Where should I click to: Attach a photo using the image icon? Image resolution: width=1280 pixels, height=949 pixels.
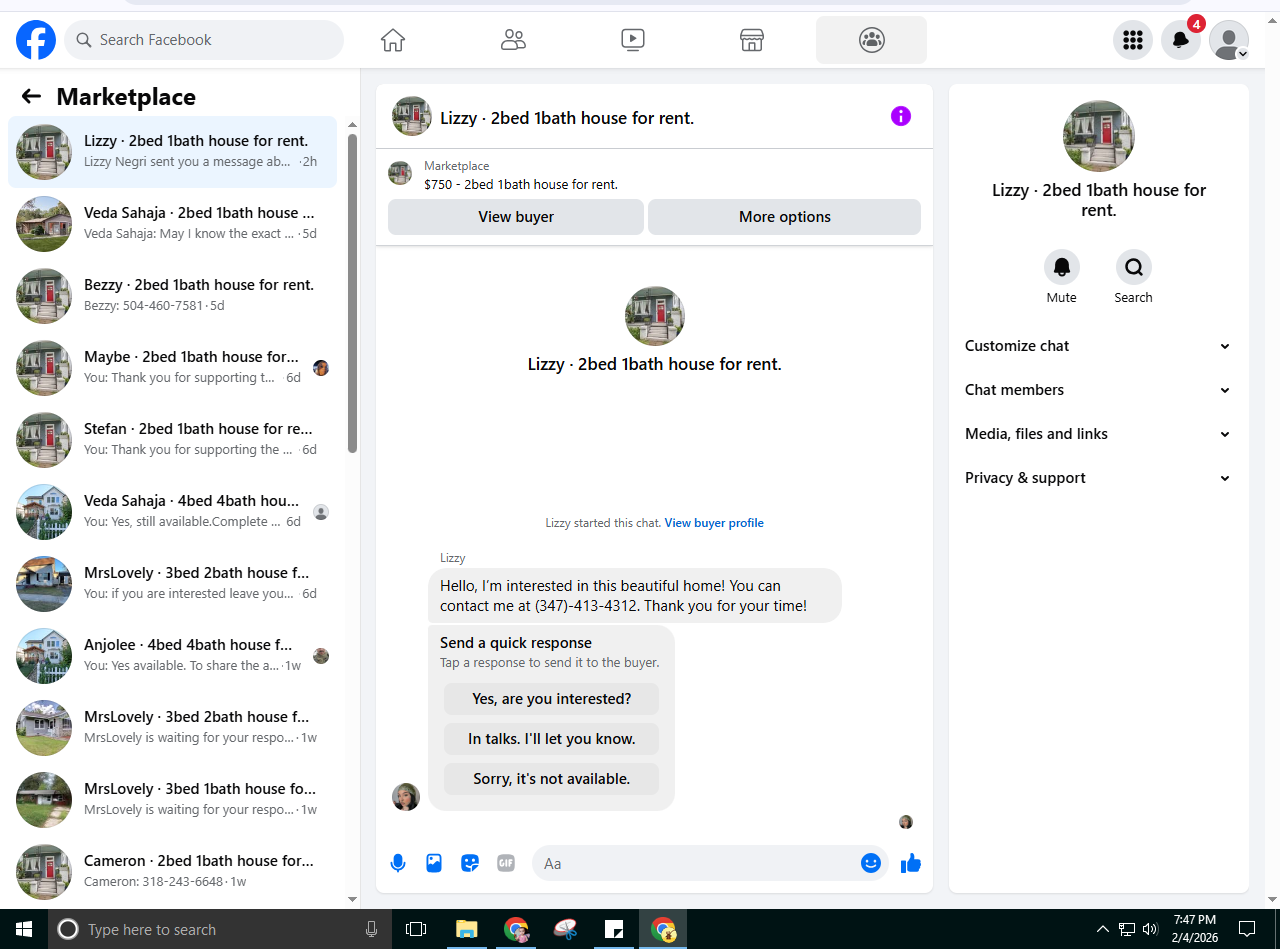tap(434, 863)
